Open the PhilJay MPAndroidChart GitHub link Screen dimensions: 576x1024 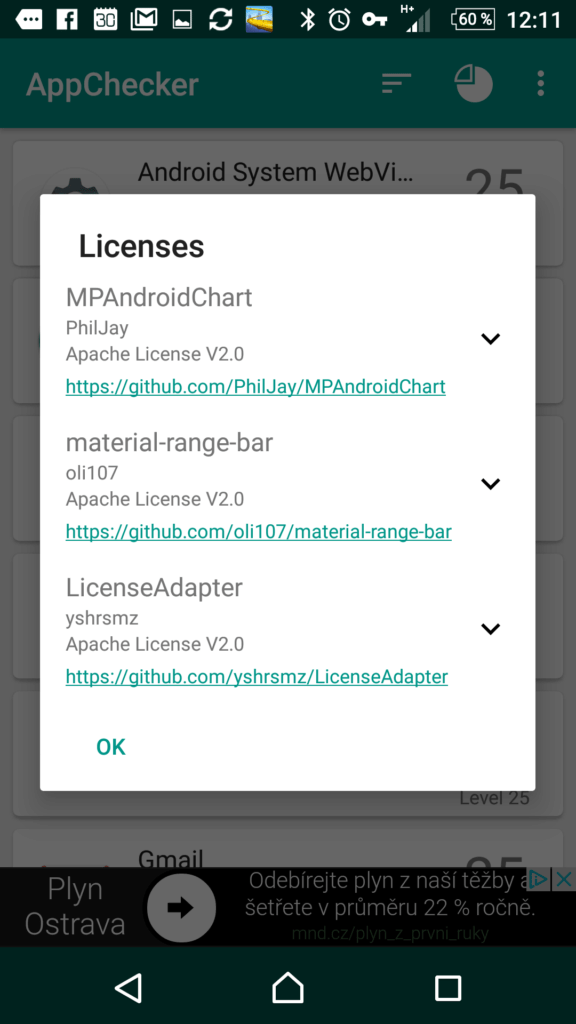[255, 387]
